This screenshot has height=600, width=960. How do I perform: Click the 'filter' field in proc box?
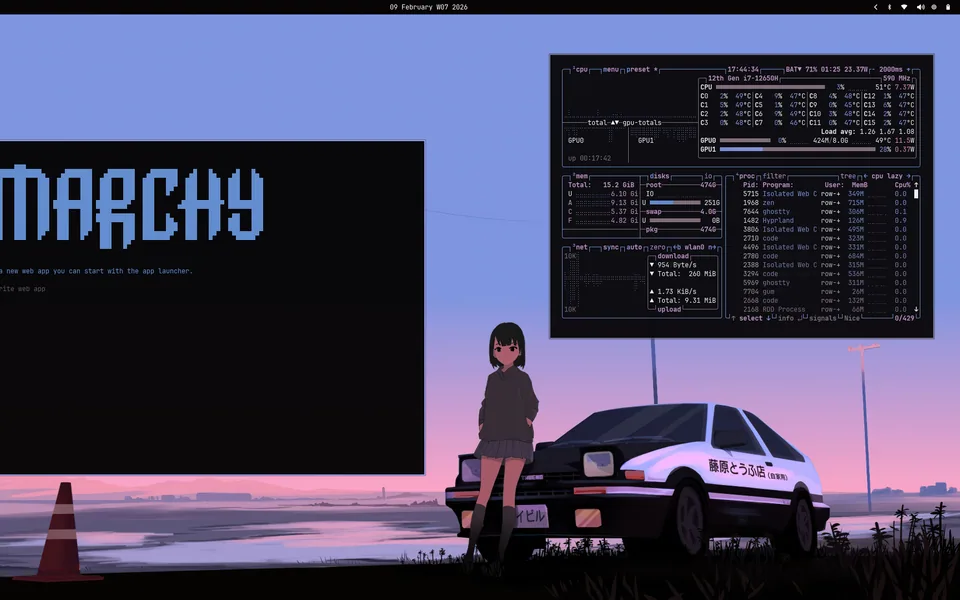(774, 176)
